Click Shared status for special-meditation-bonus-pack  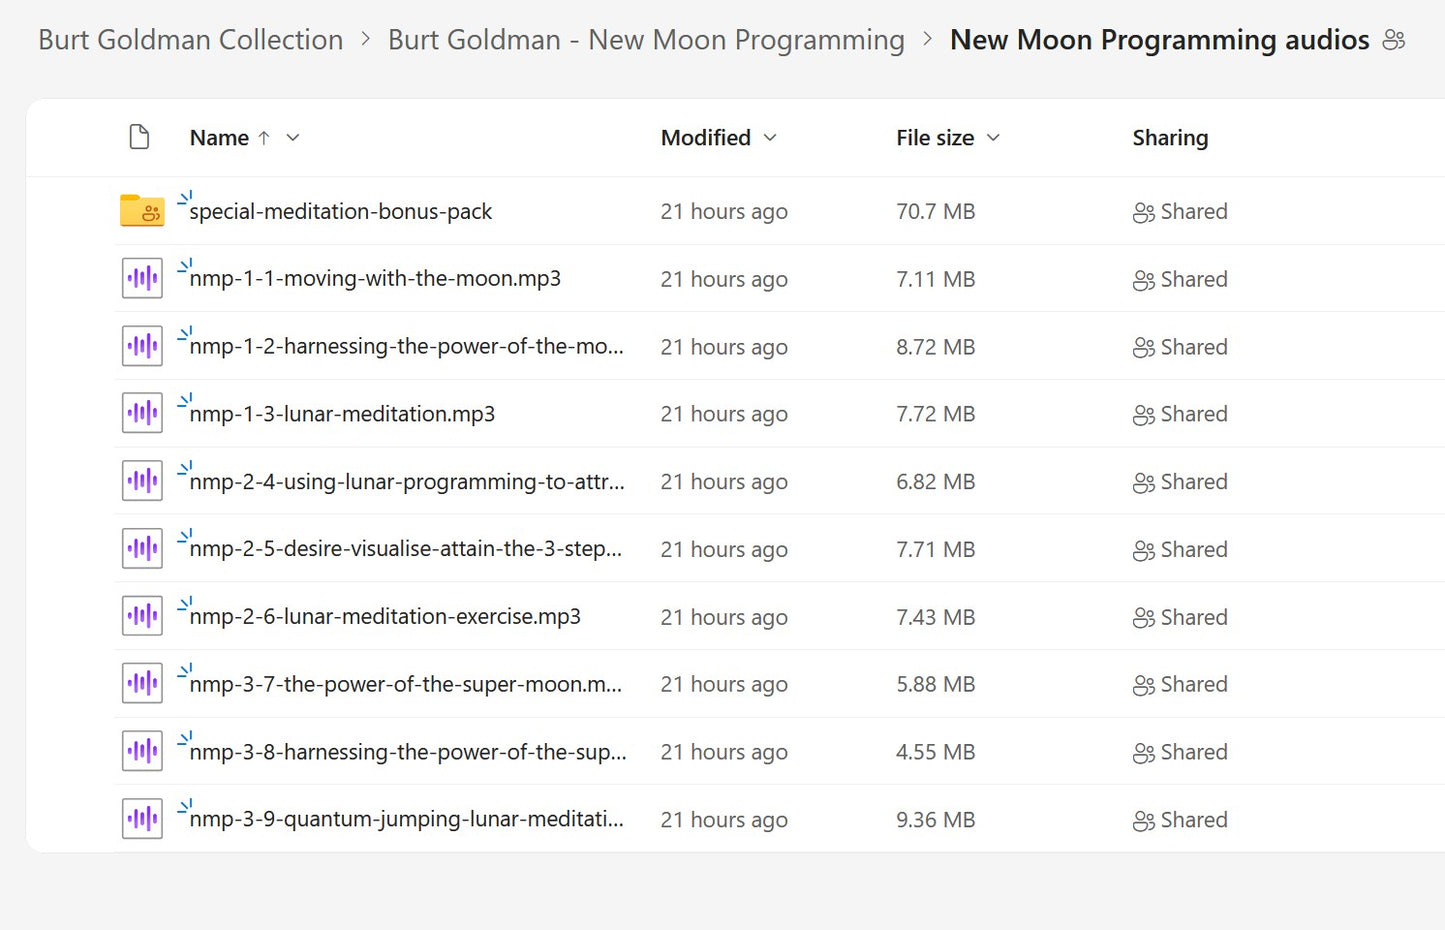point(1181,212)
